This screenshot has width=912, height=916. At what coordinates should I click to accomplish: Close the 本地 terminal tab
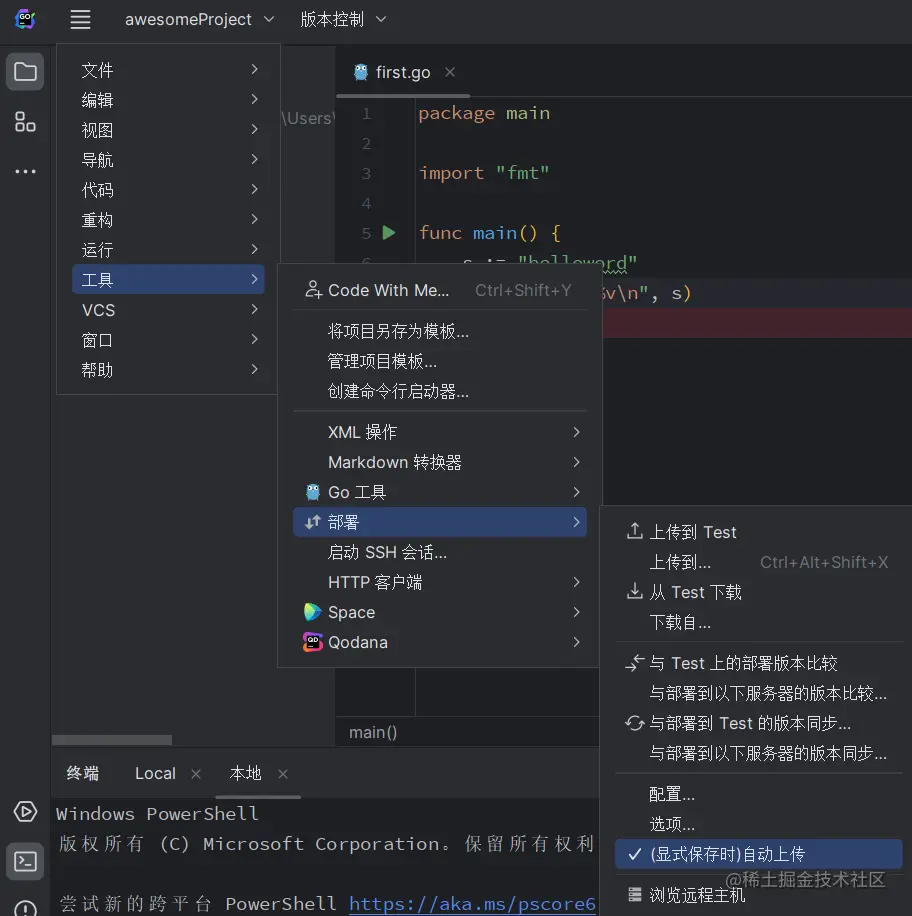pyautogui.click(x=283, y=774)
